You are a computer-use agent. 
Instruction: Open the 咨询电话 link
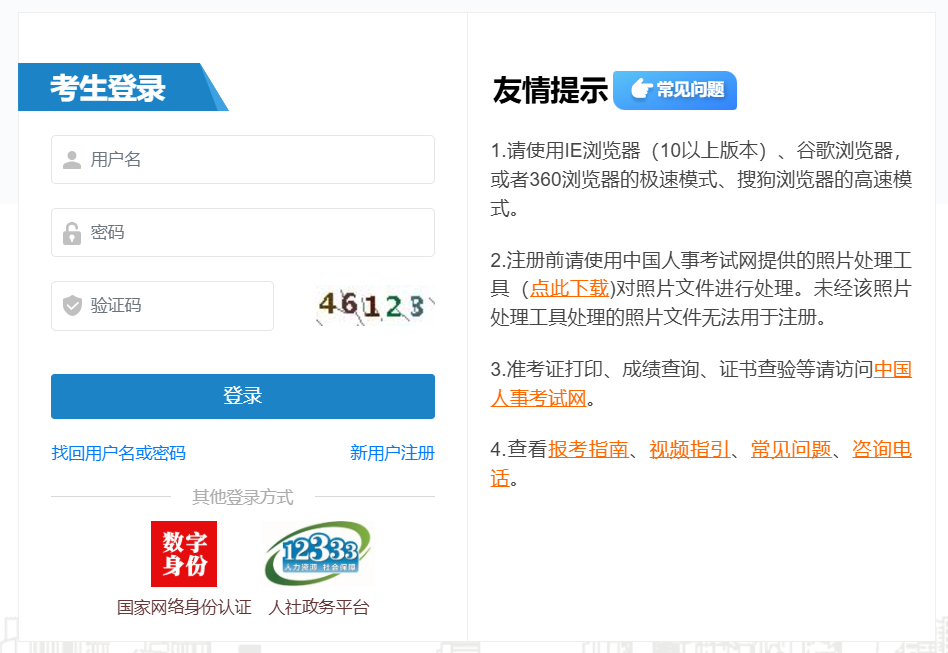click(x=881, y=449)
